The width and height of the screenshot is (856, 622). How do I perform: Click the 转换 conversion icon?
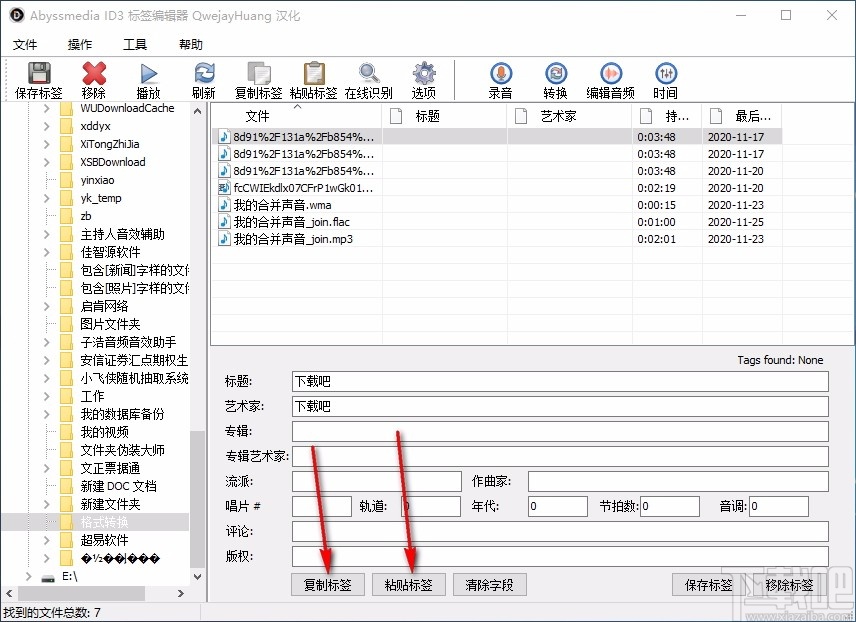coord(555,74)
